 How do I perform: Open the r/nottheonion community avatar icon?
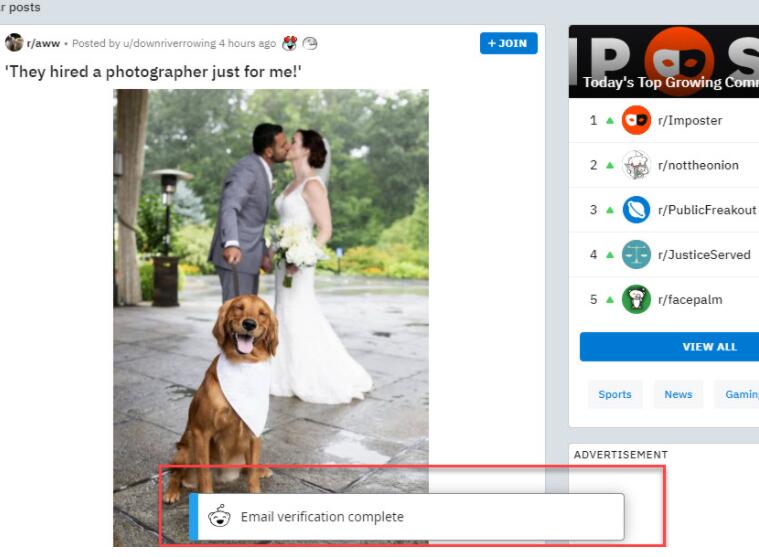(636, 165)
